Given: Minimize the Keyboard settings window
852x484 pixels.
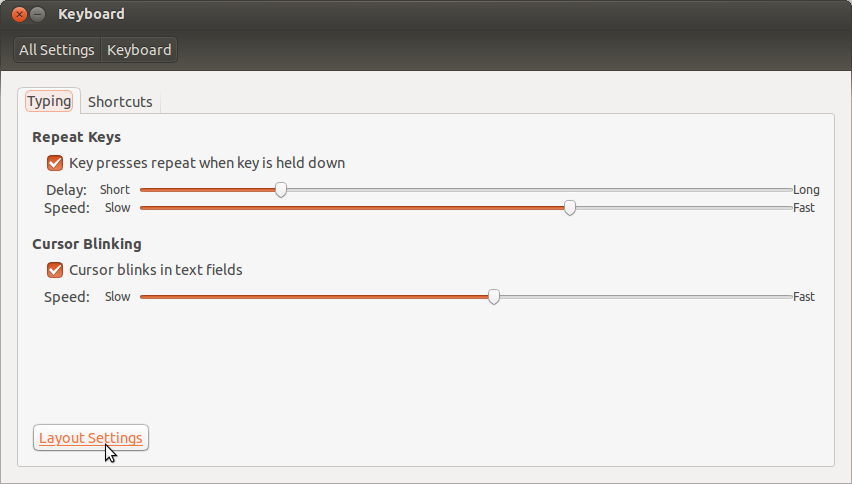Looking at the screenshot, I should (x=38, y=15).
